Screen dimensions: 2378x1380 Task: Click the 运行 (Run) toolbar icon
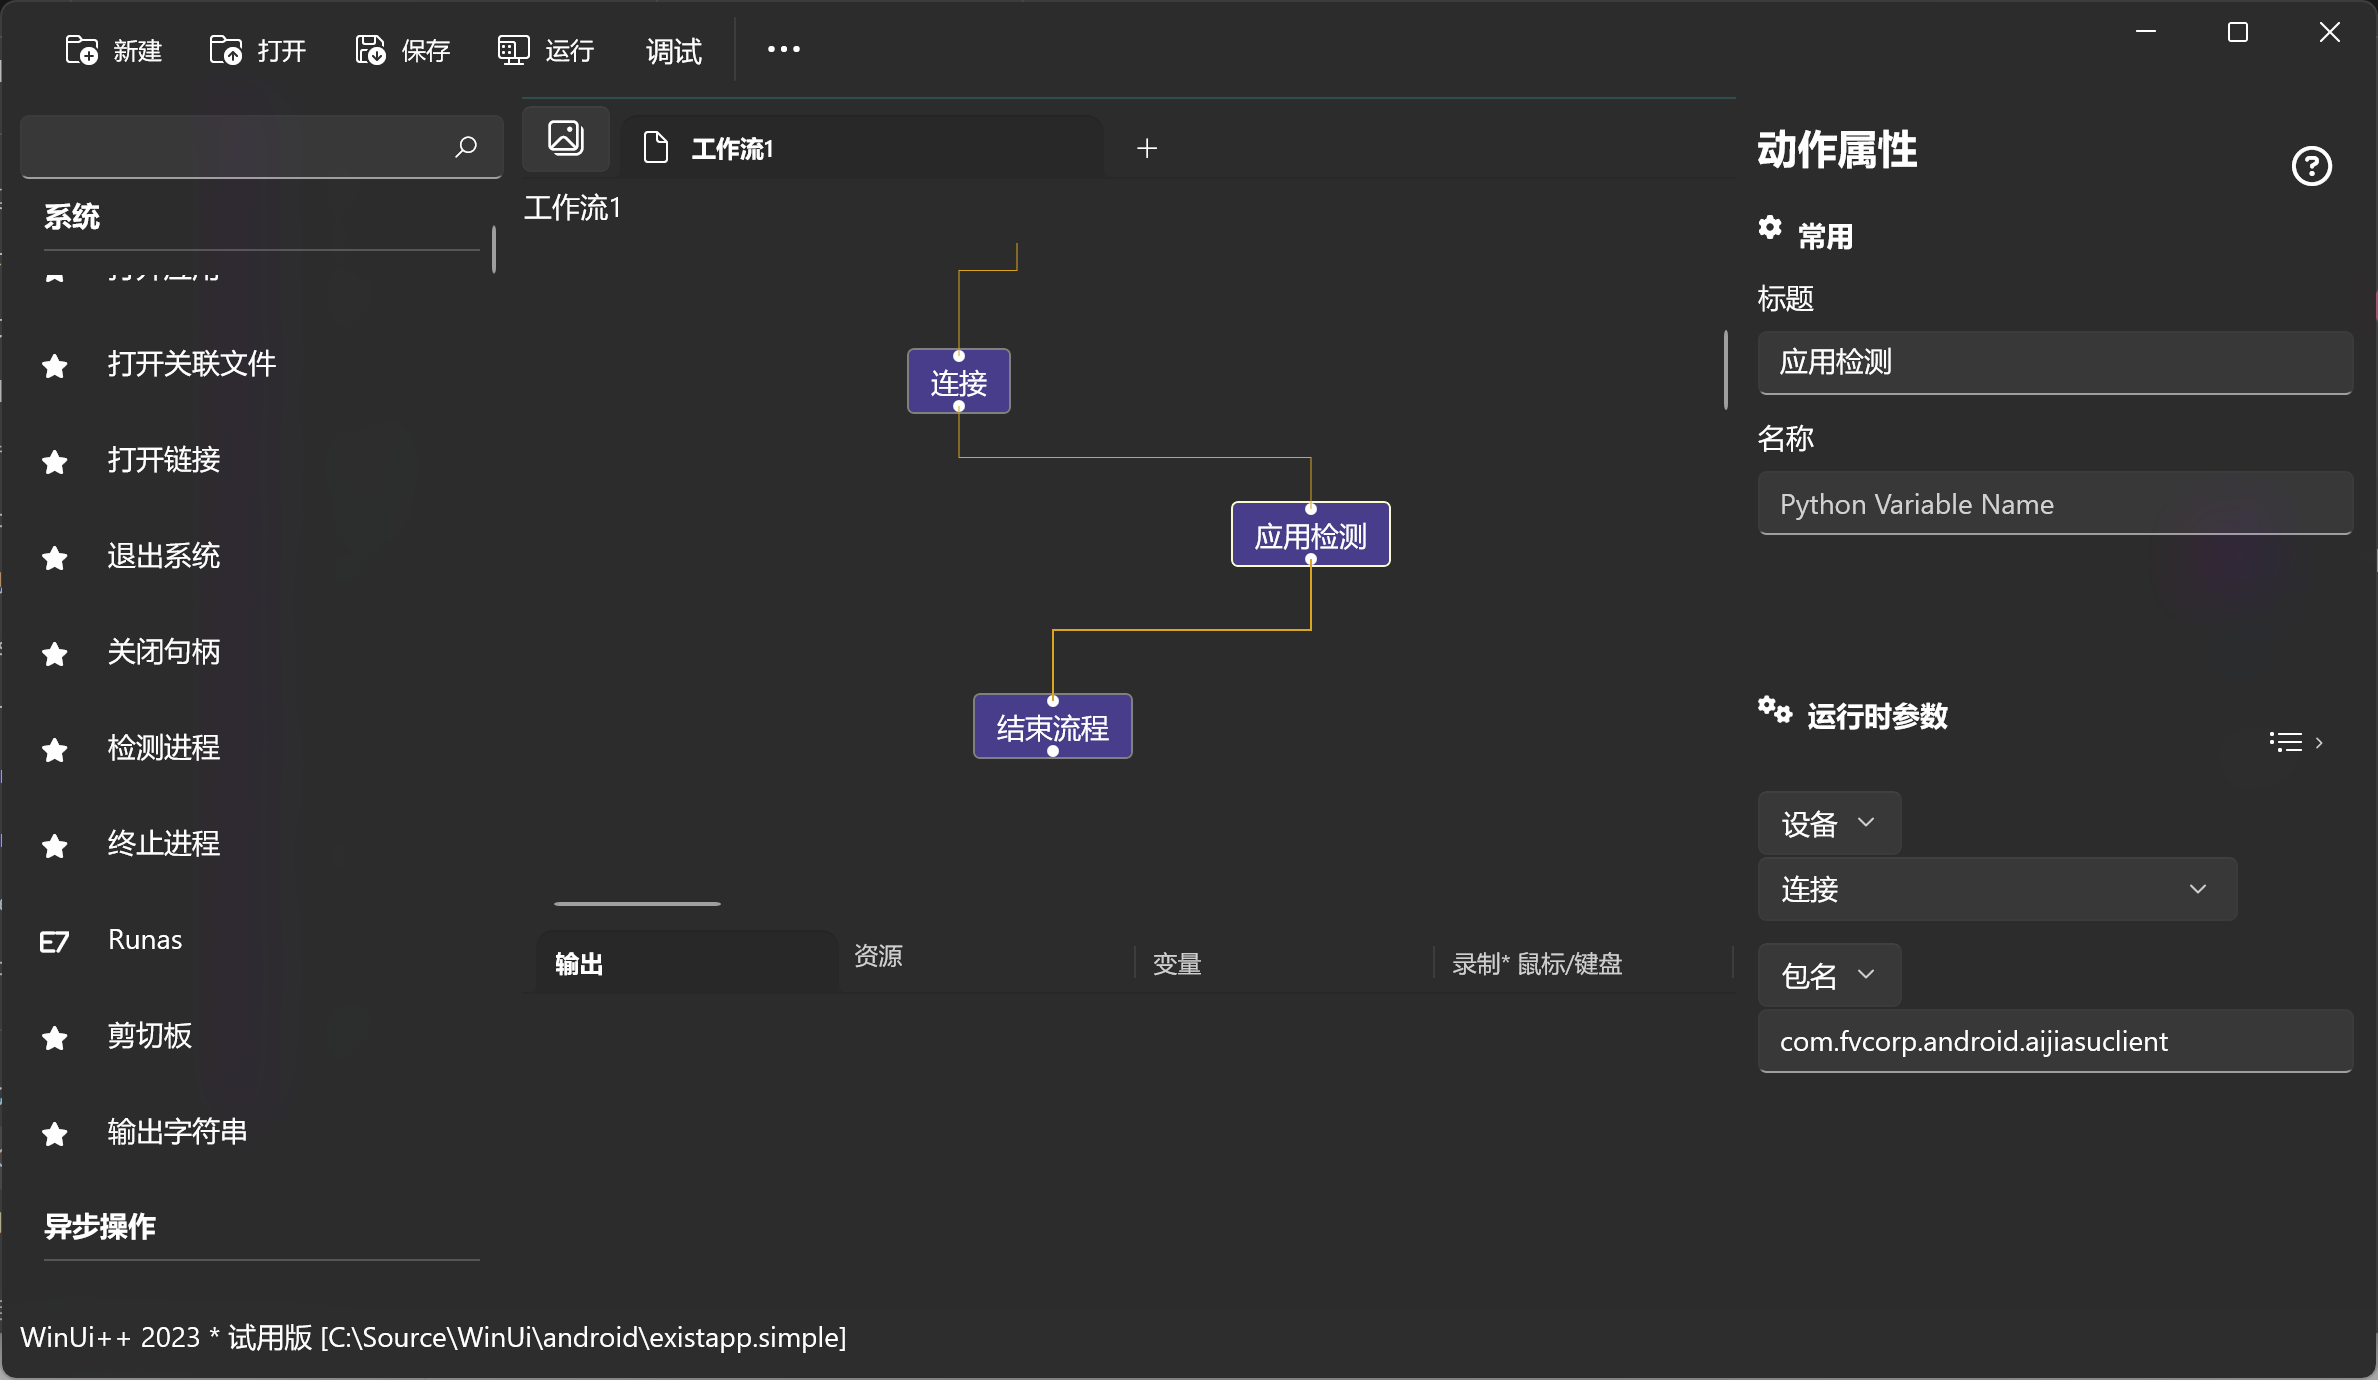point(512,49)
